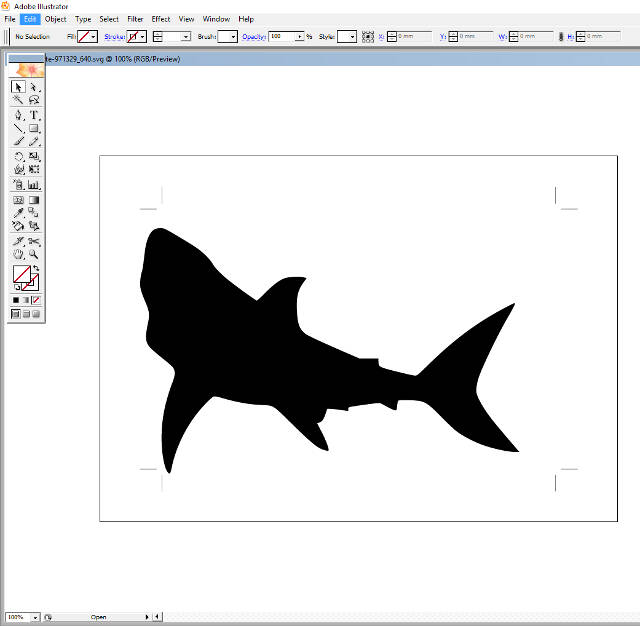Expand the status bar Open popup arrow

(147, 617)
